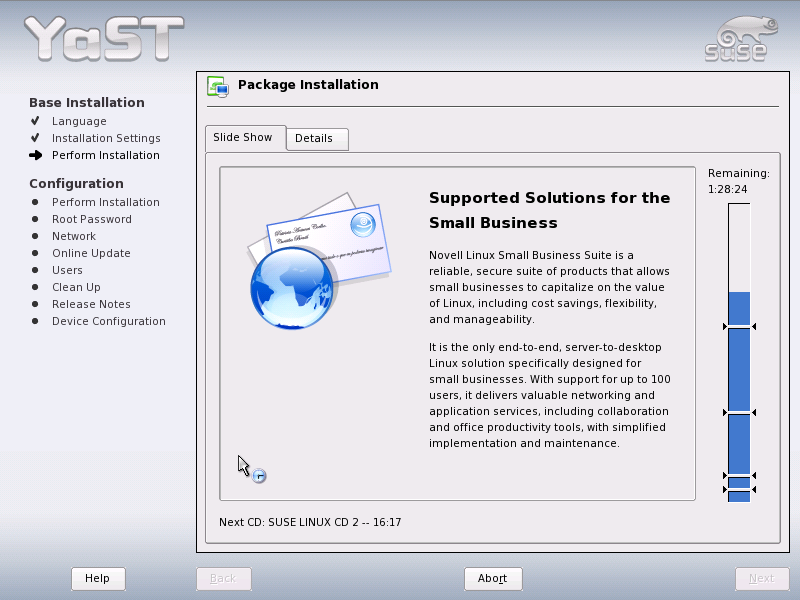The image size is (800, 600).
Task: Click the Next CD: SUSE LINUX CD 2 status
Action: 310,522
